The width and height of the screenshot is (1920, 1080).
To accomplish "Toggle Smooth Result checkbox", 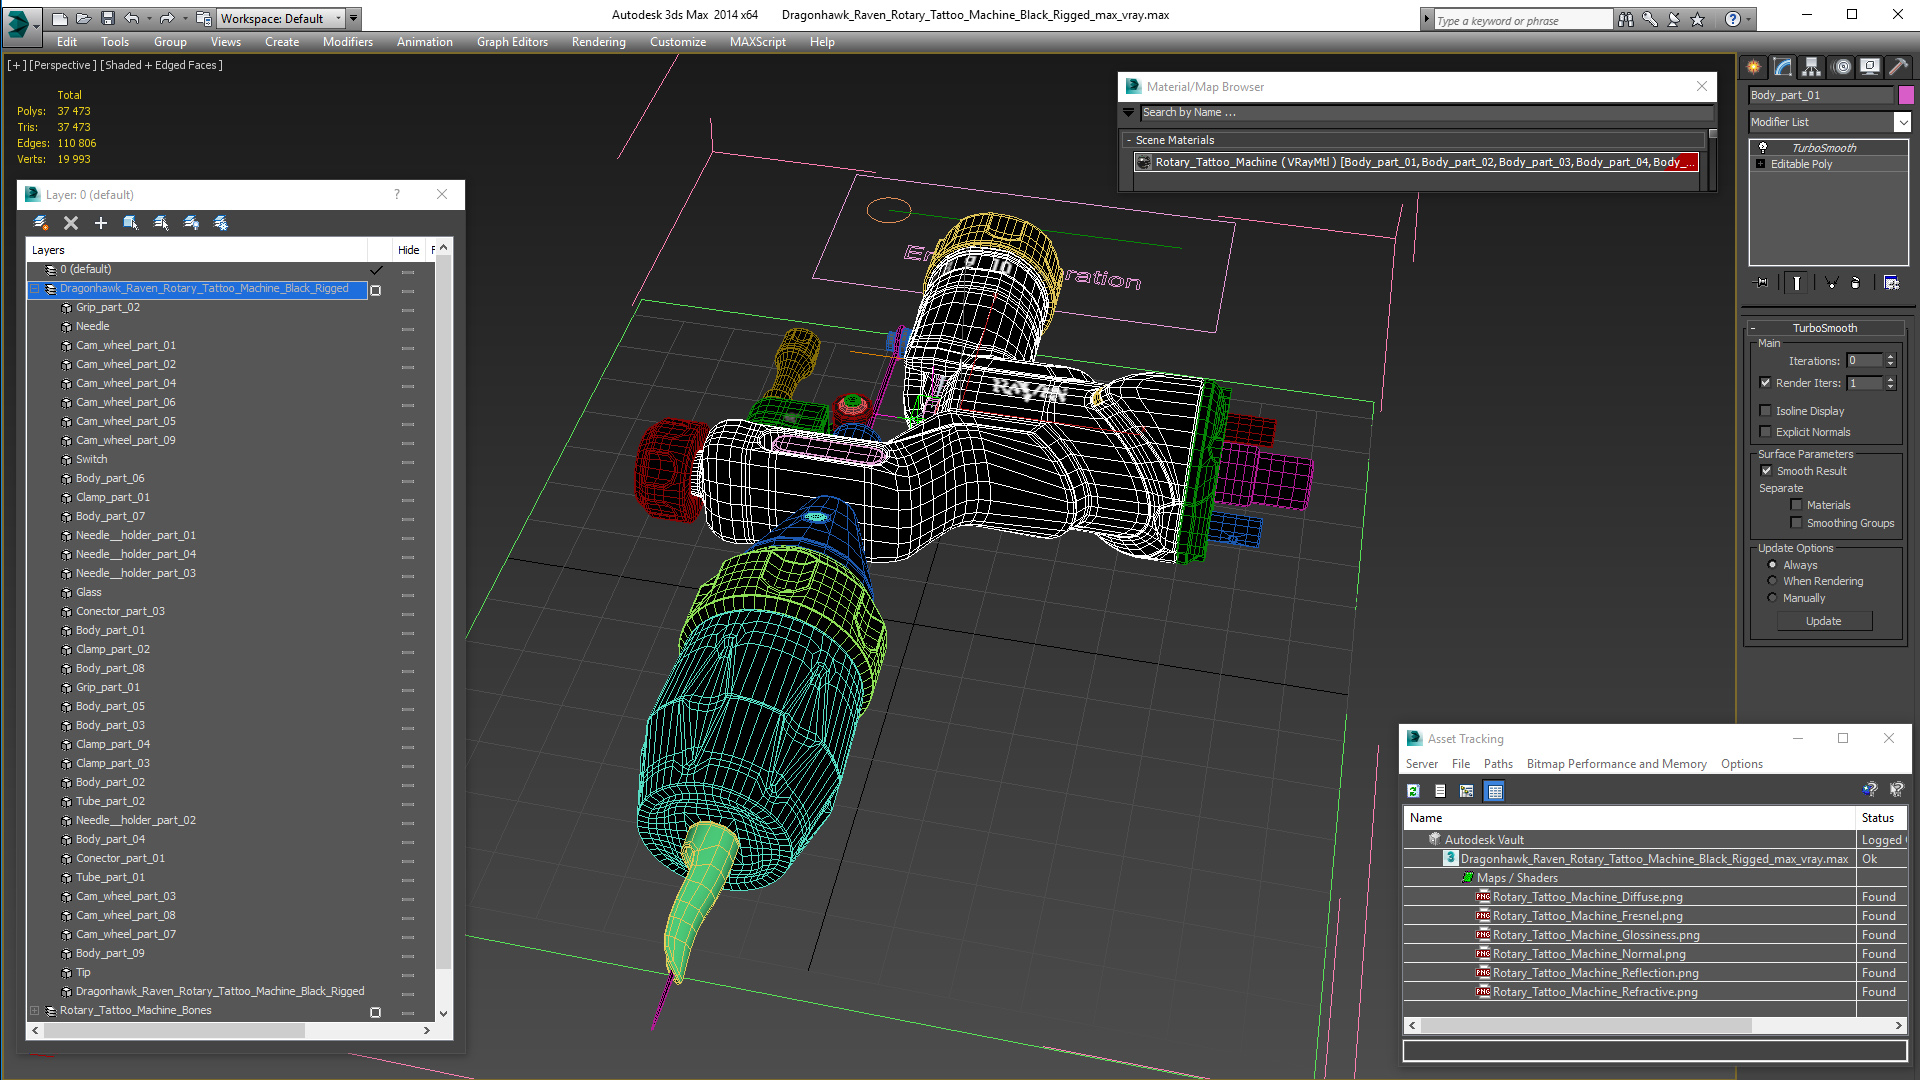I will 1767,471.
